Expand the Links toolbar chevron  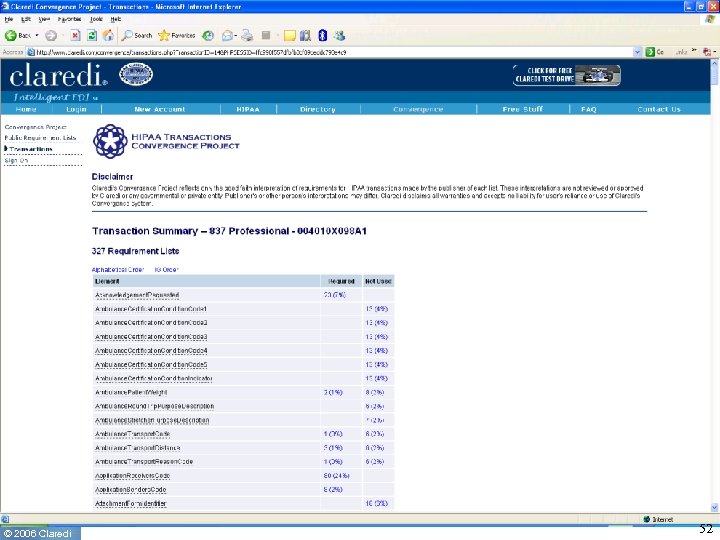(x=694, y=51)
